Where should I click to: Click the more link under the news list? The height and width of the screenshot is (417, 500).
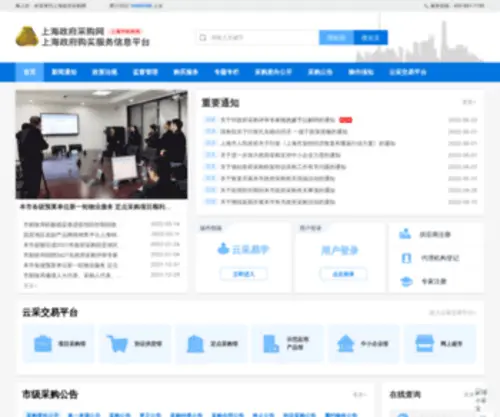(x=30, y=286)
